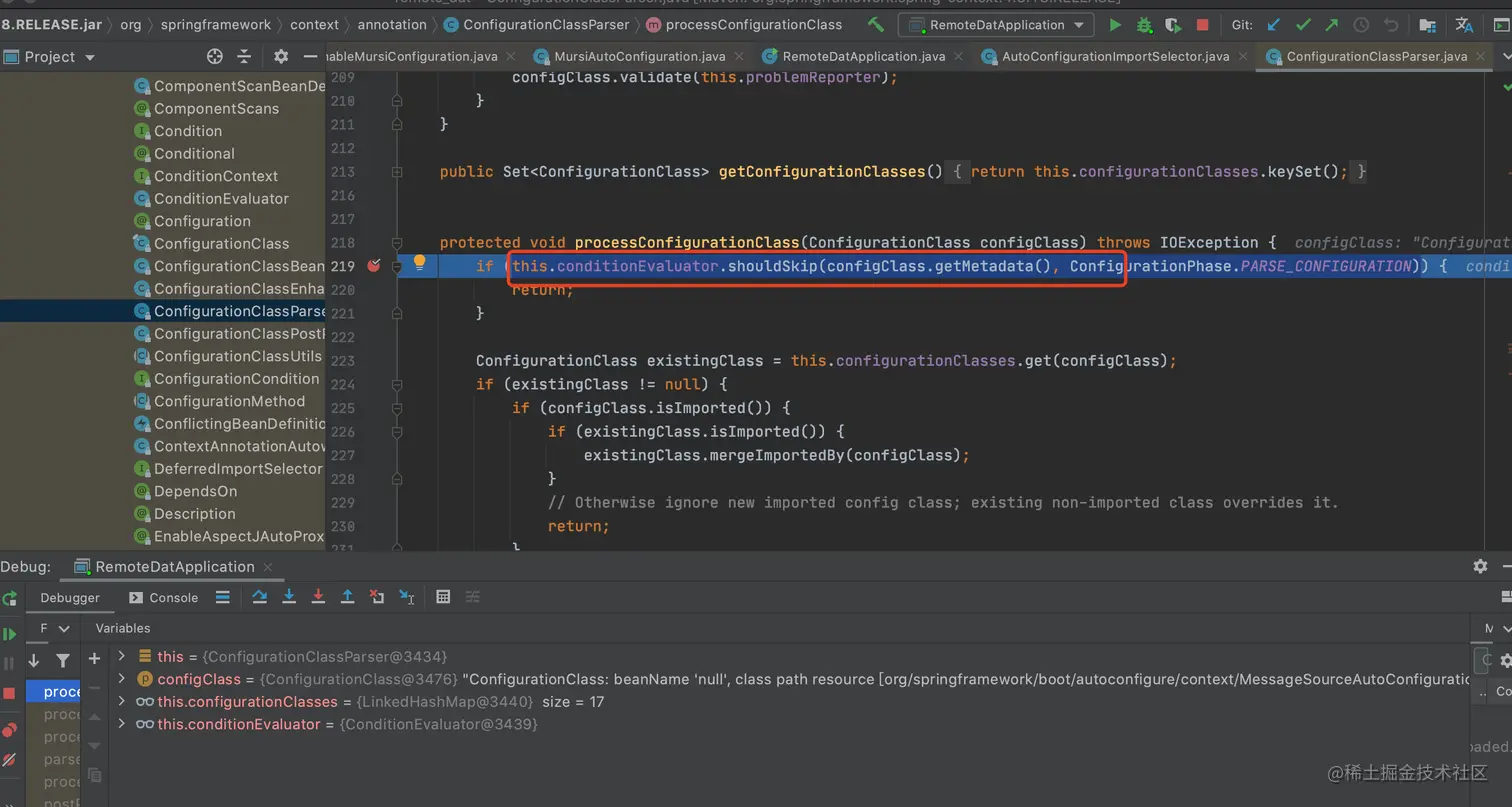This screenshot has width=1512, height=807.
Task: Open RemoteDatApplication run configuration dropdown
Action: tap(995, 24)
